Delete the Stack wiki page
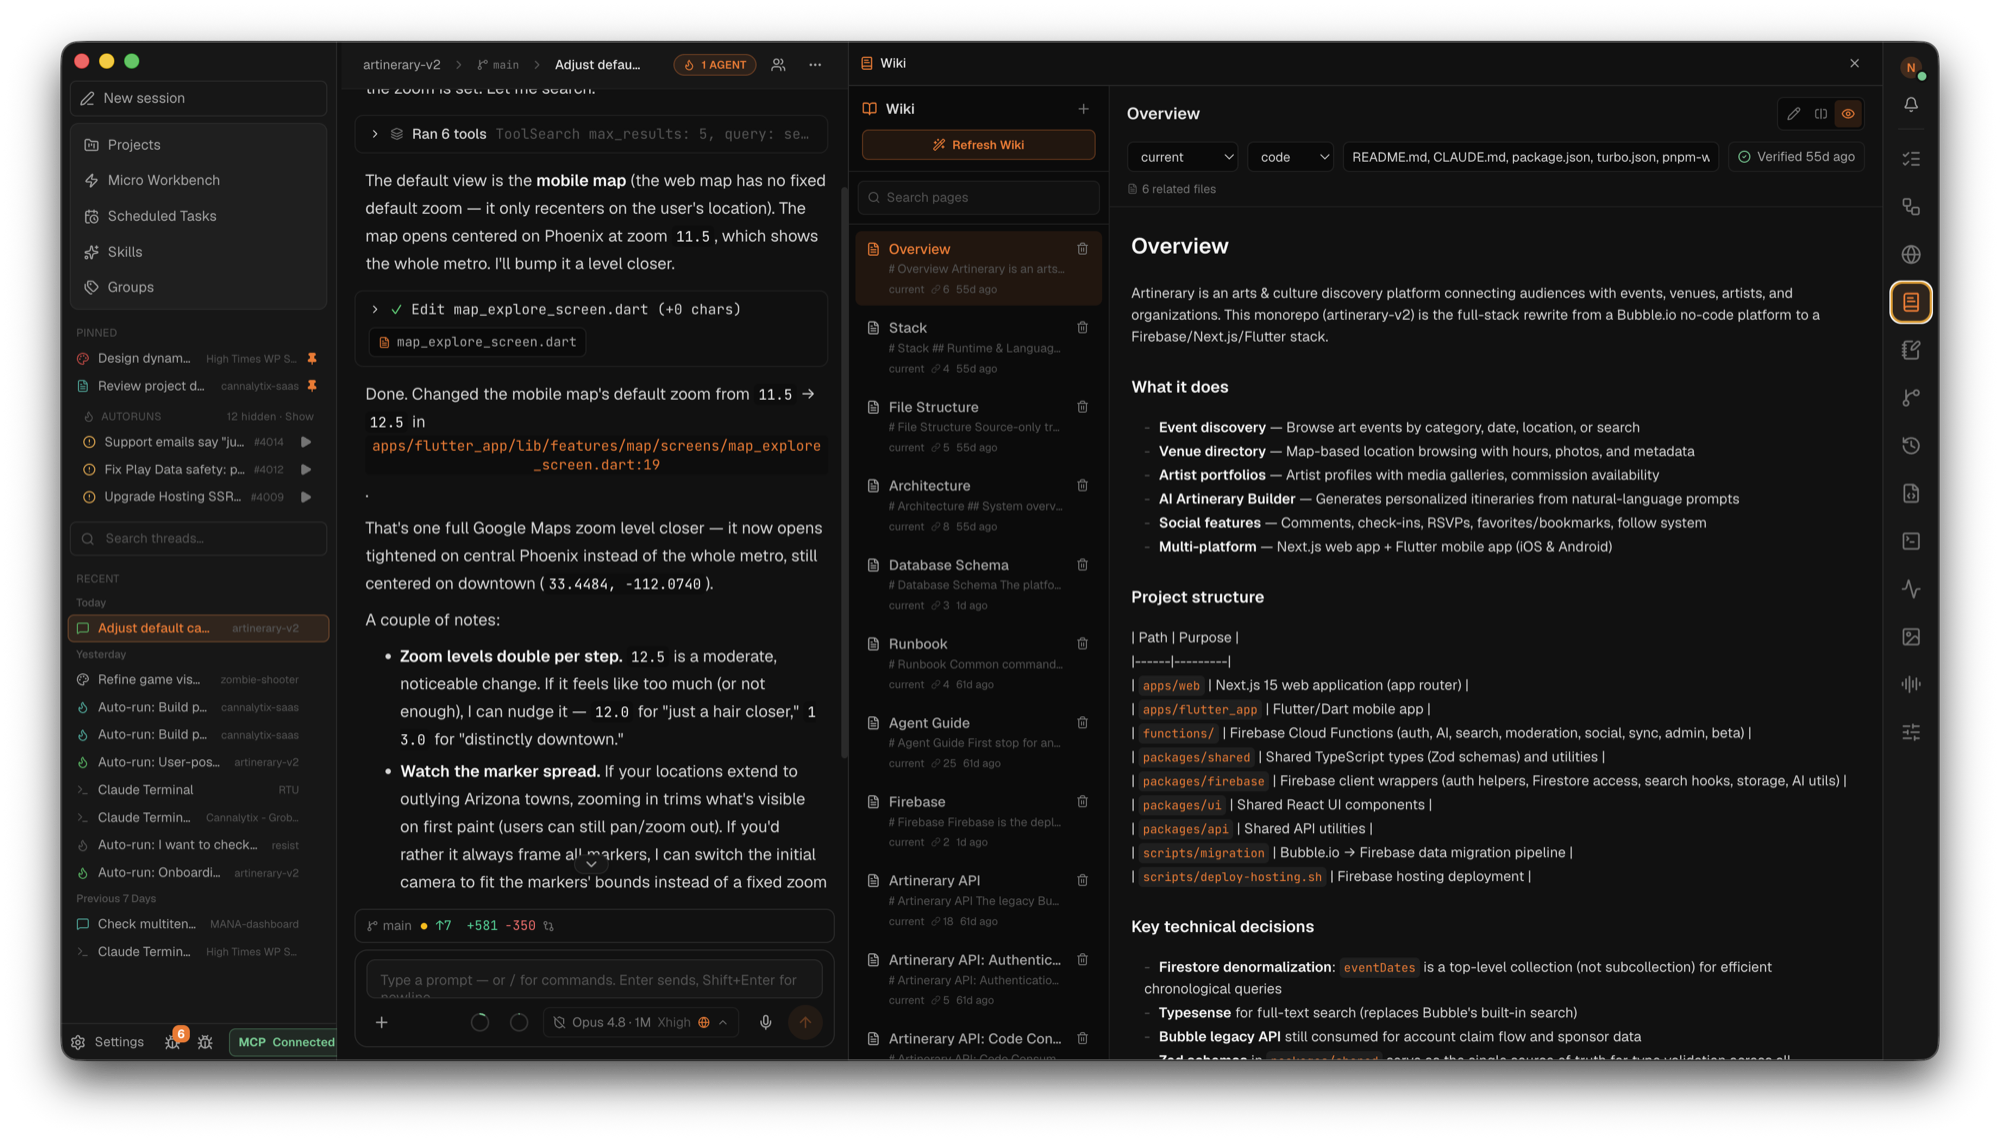Viewport: 2000px width, 1141px height. pos(1082,328)
